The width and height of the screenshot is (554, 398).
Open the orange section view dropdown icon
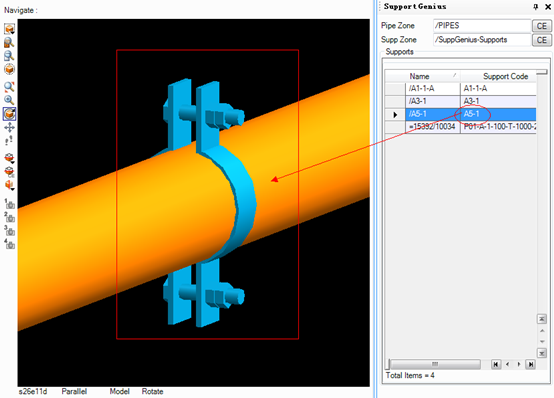point(9,185)
